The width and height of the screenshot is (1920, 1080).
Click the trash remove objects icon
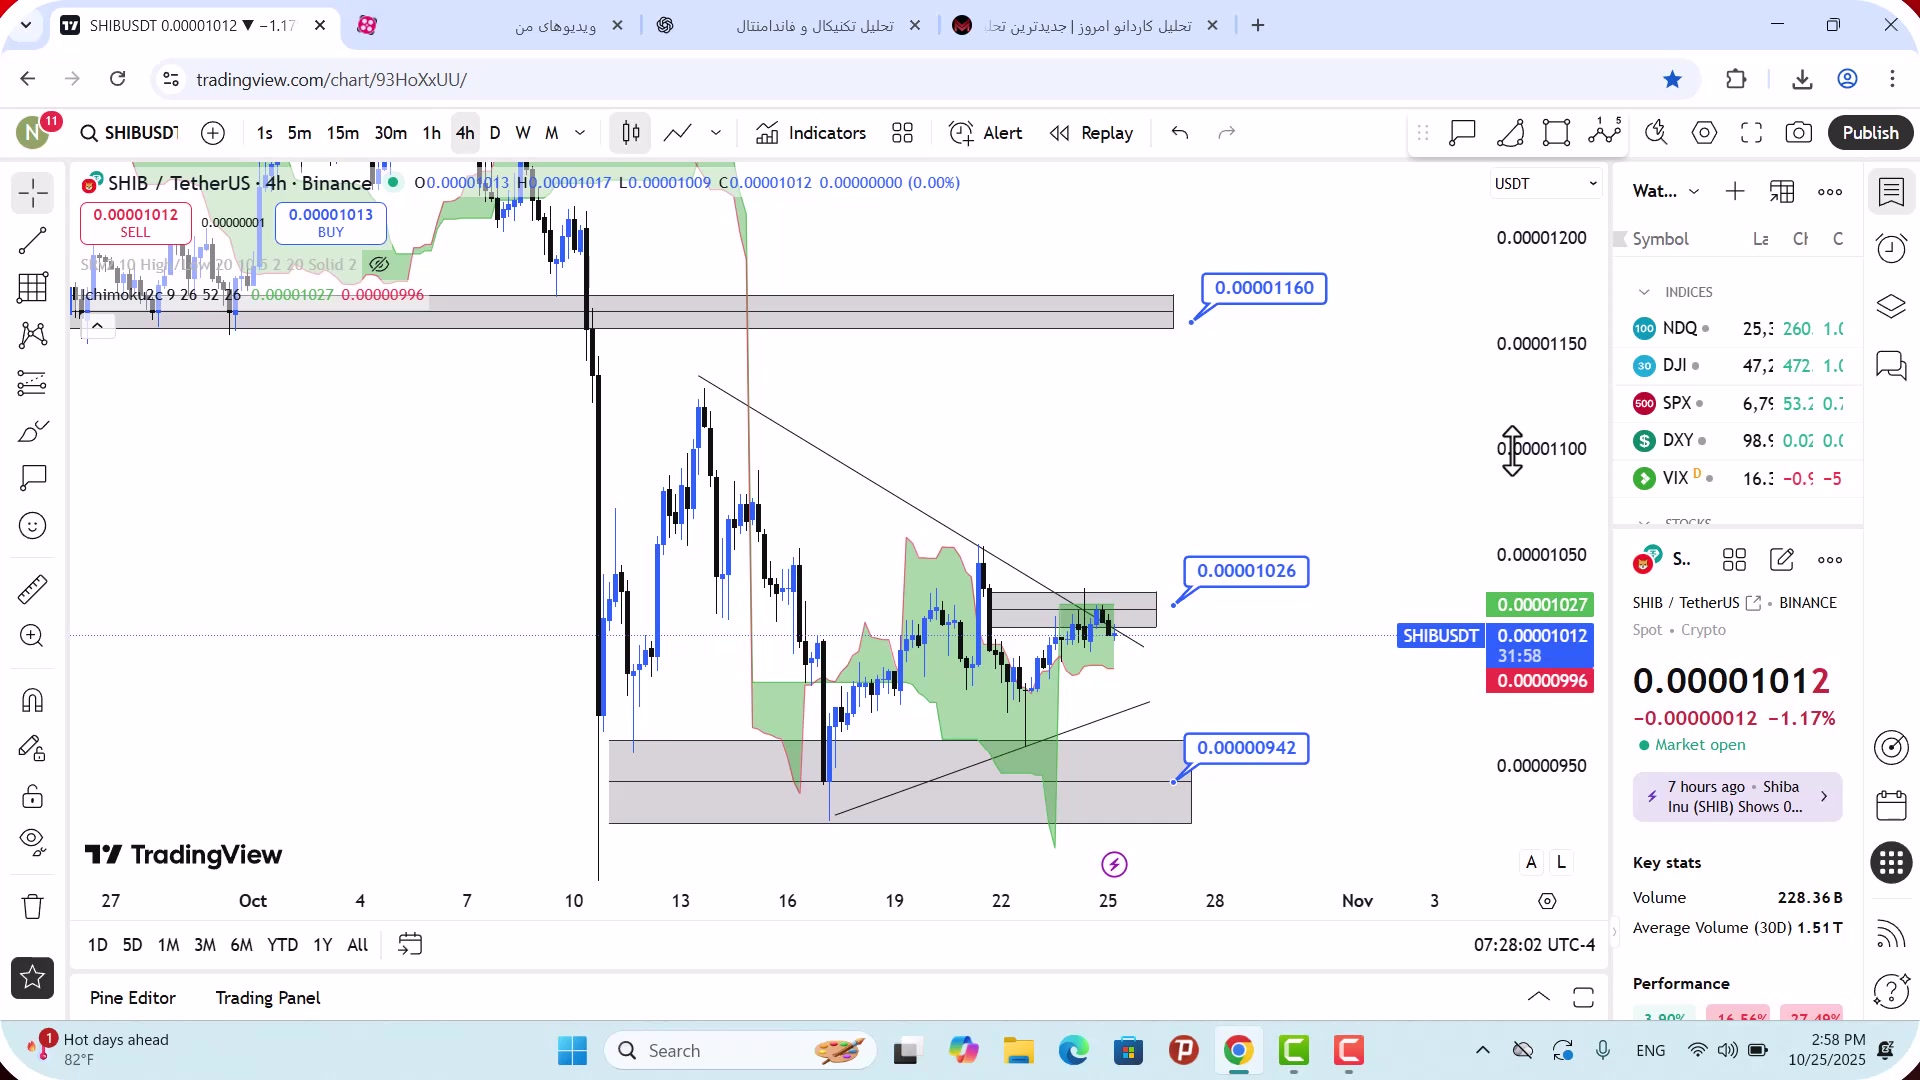pos(33,907)
